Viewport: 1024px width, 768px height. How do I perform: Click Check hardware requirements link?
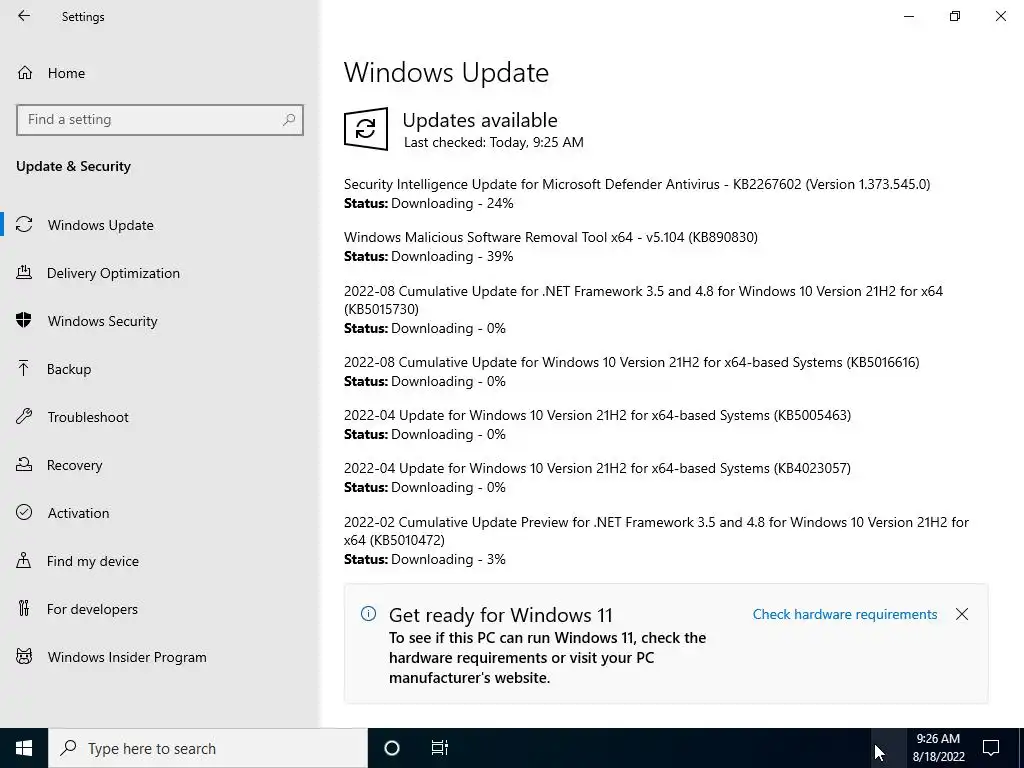click(844, 614)
